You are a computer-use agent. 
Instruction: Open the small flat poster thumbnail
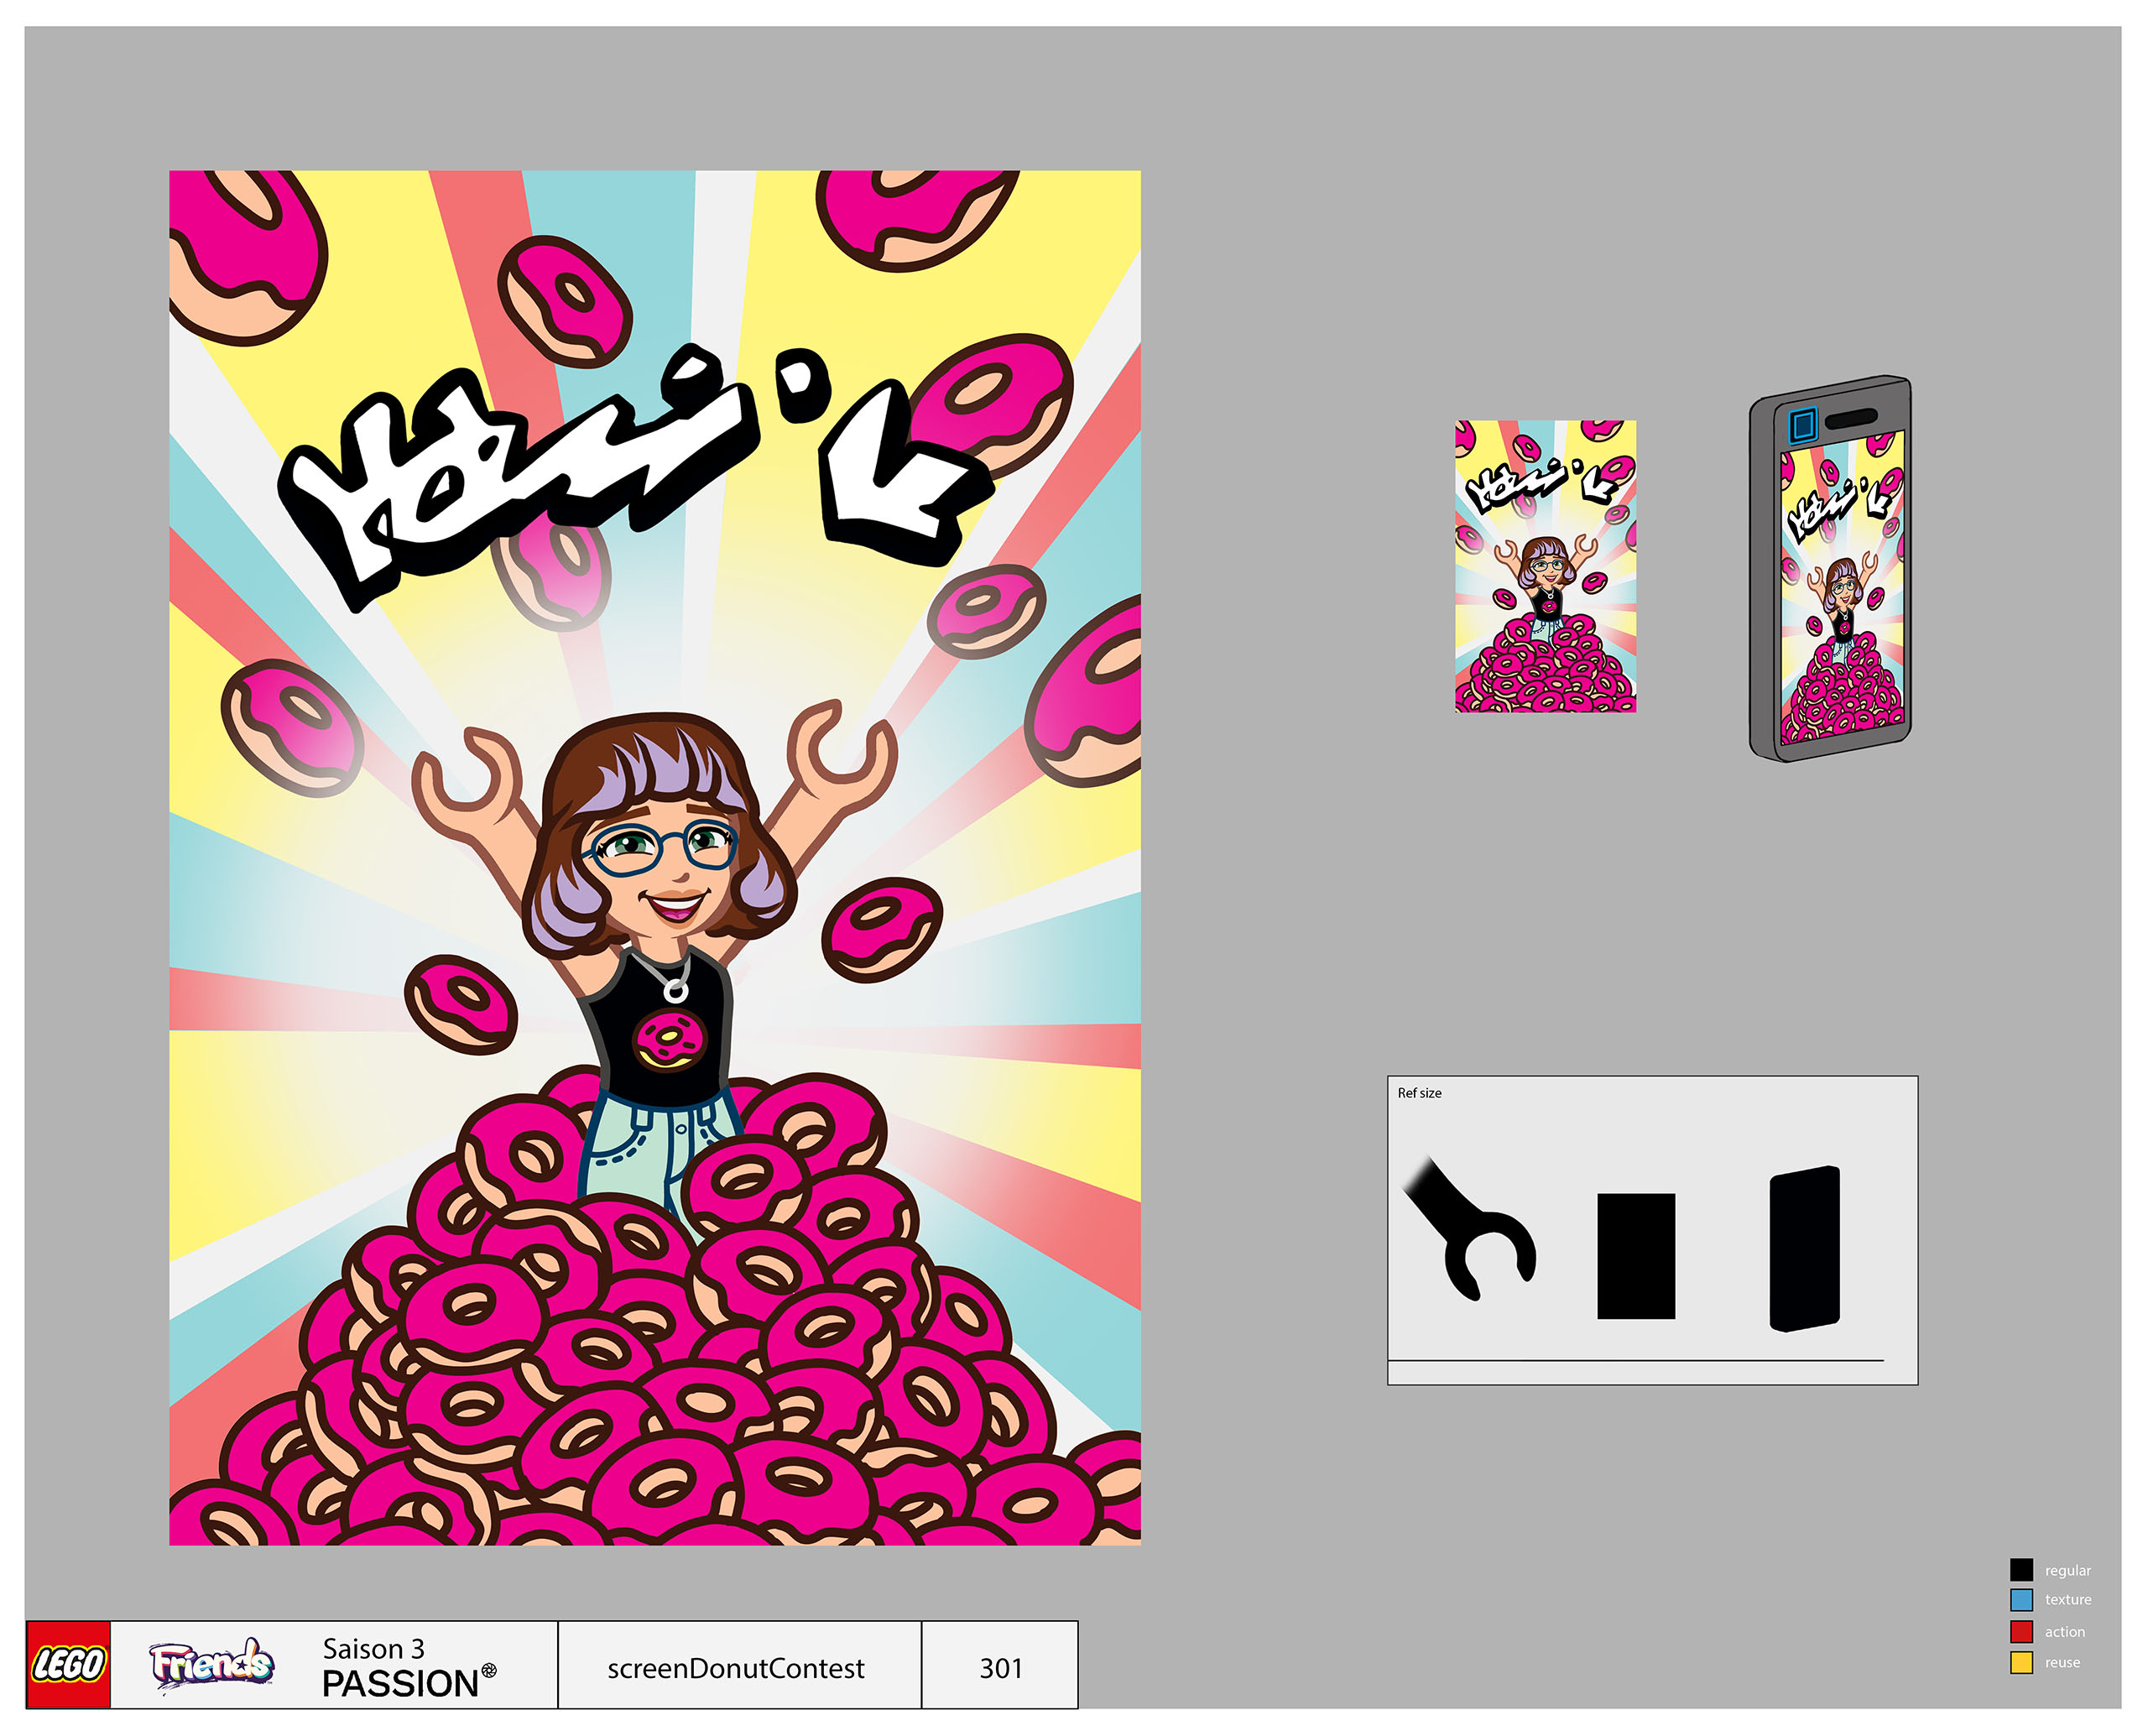[x=1545, y=566]
